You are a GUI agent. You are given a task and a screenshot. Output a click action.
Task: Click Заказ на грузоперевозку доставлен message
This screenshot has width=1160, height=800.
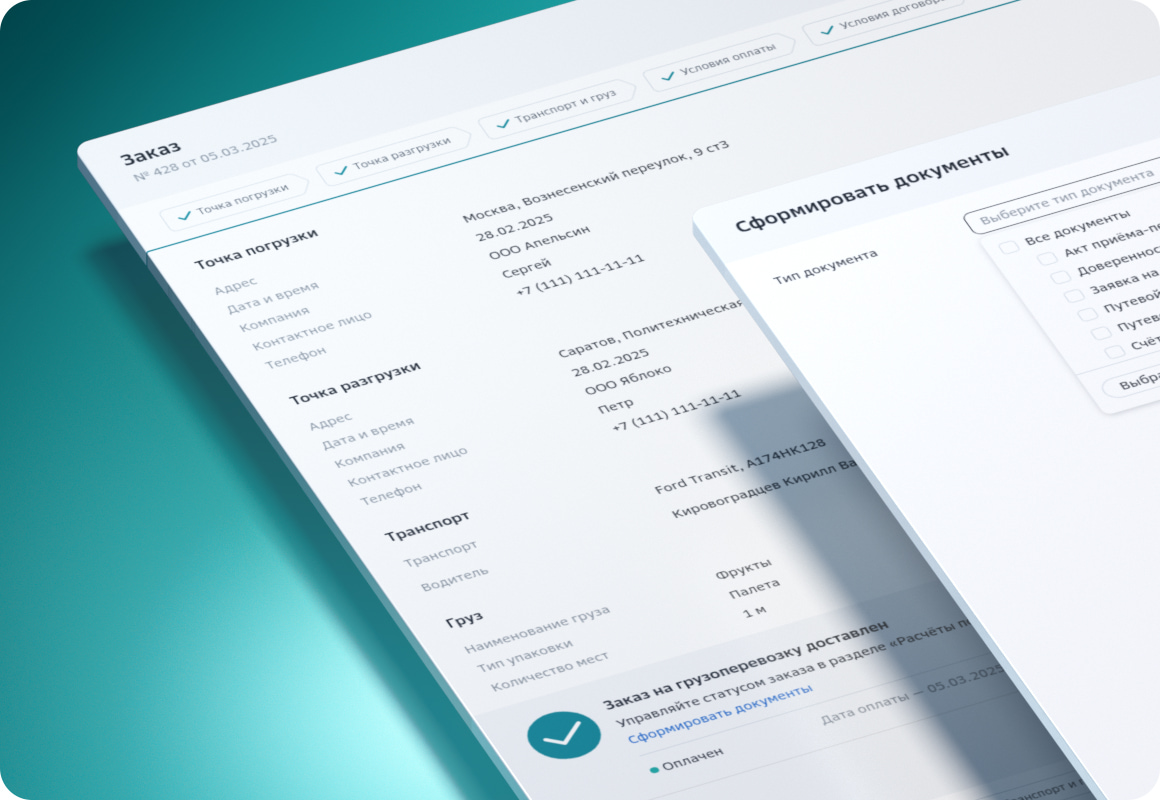[x=745, y=665]
